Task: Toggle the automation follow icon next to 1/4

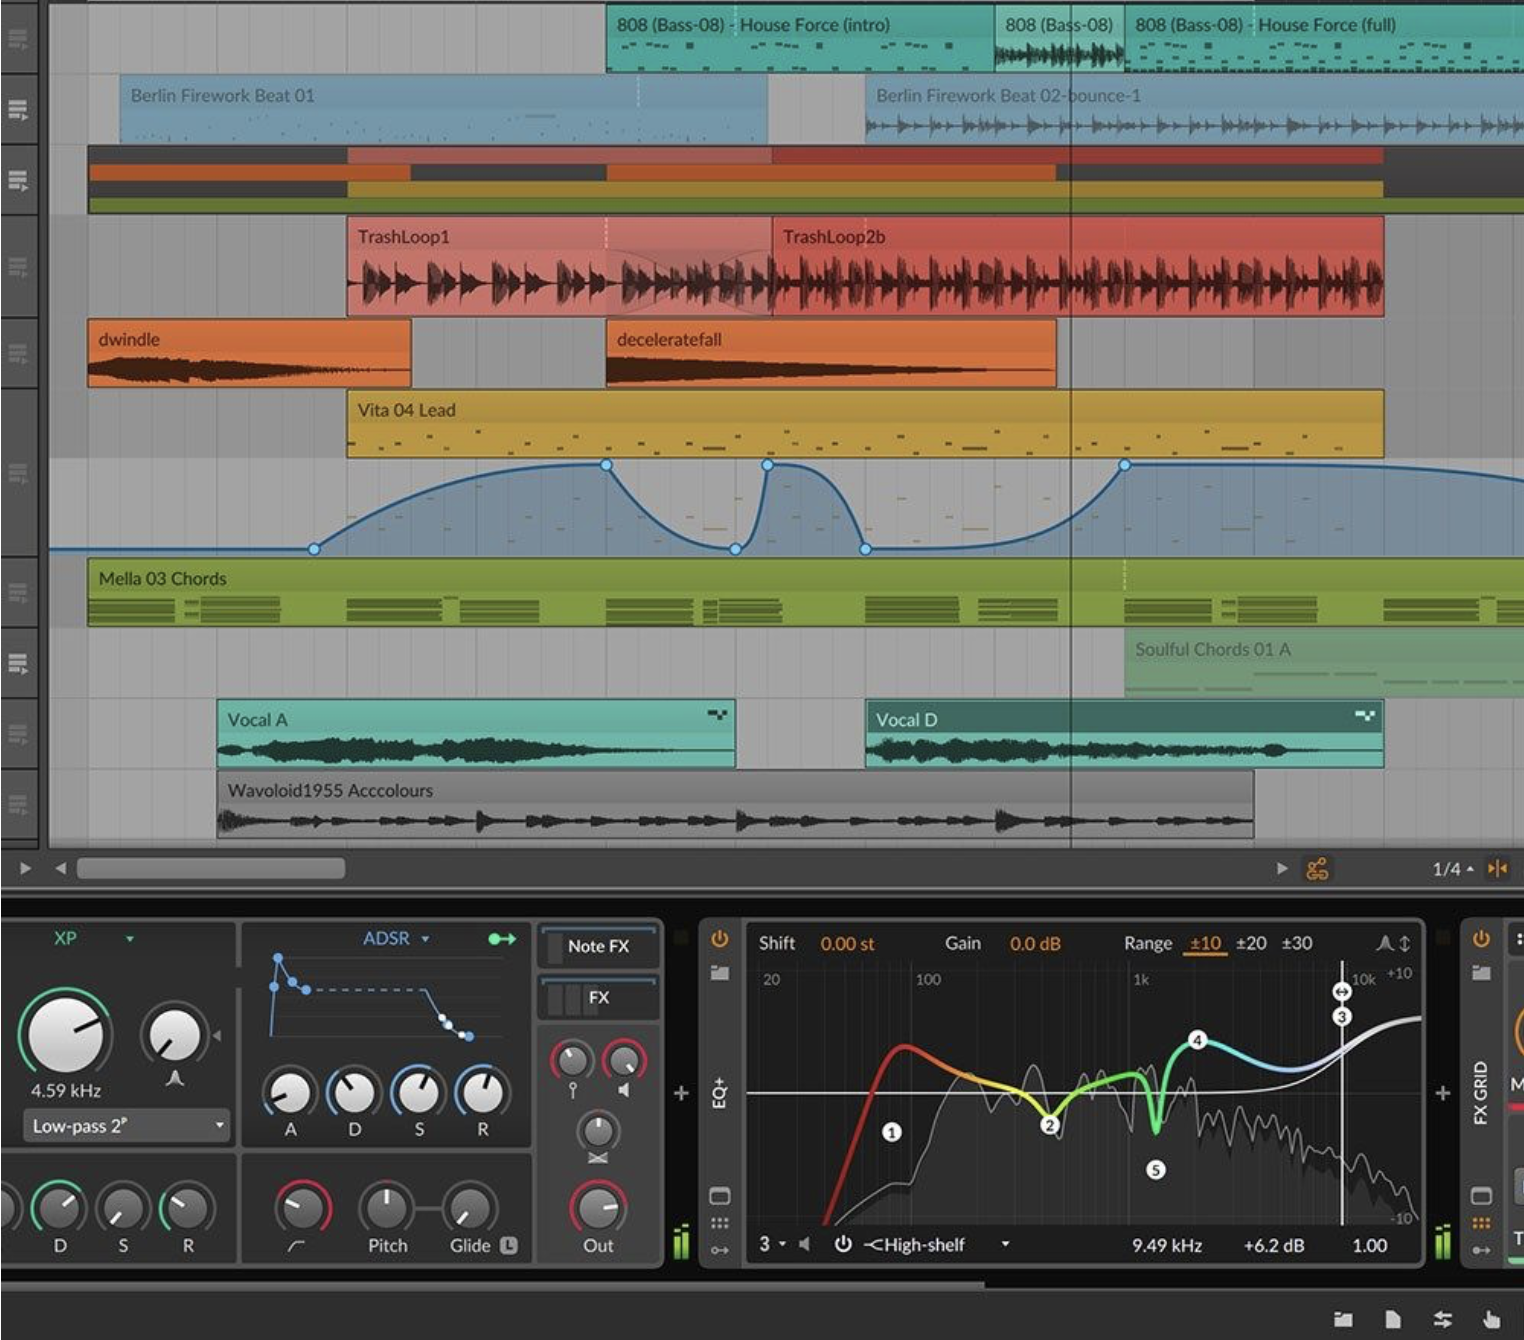Action: pos(1317,869)
